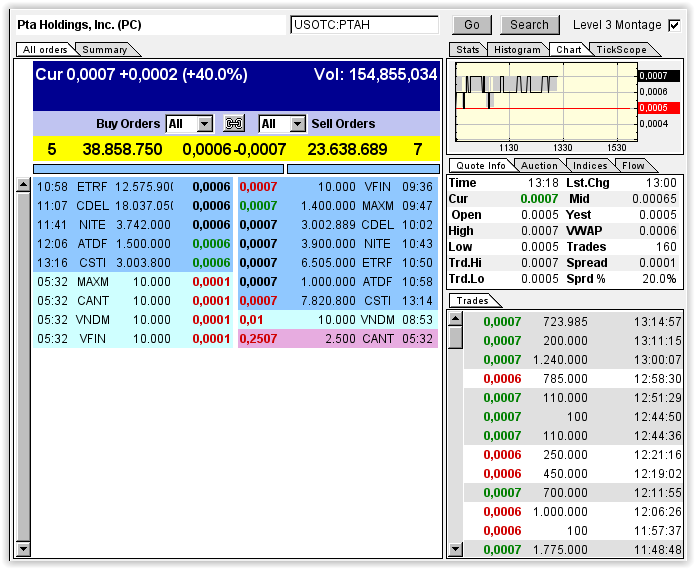Screen dimensions: 695x569
Task: Click the Trades list scrollbar thumb
Action: point(455,338)
